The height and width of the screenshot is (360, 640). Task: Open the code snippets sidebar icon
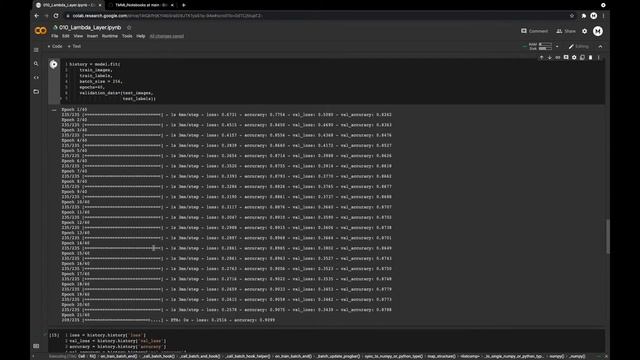coord(36,78)
